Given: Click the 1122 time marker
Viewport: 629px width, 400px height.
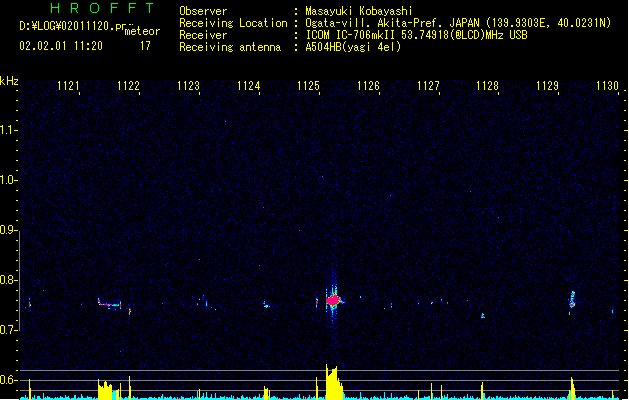Looking at the screenshot, I should tap(128, 86).
